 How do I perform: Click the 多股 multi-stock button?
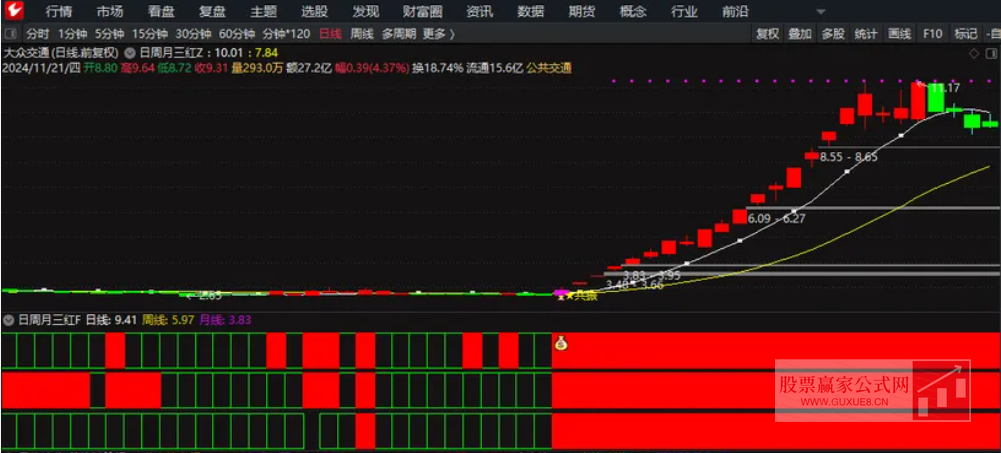point(833,34)
